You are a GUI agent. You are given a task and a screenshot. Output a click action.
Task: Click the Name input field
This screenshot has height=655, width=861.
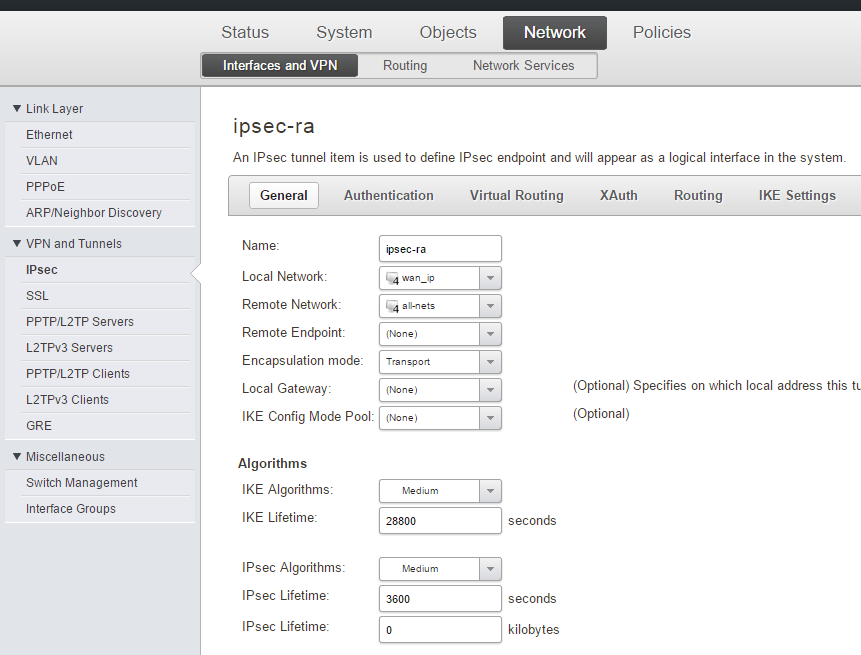coord(440,249)
